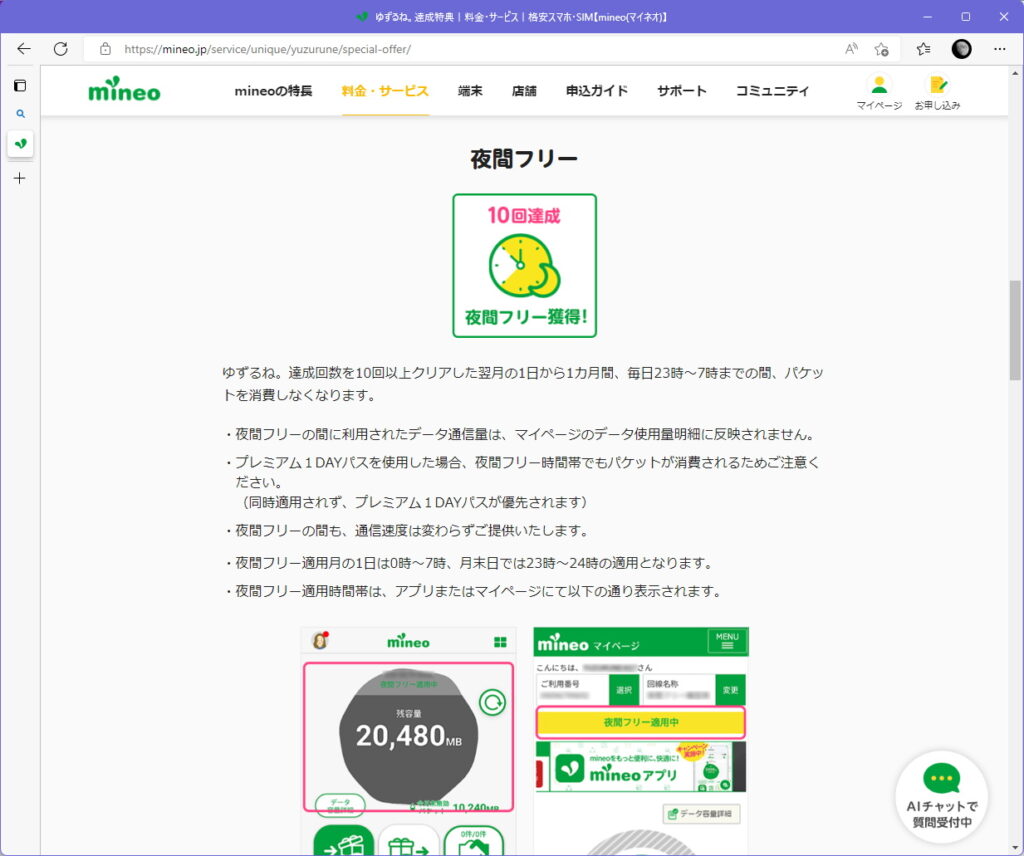Click the mineo app screenshot thumbnail
This screenshot has width=1024, height=856.
[x=409, y=740]
